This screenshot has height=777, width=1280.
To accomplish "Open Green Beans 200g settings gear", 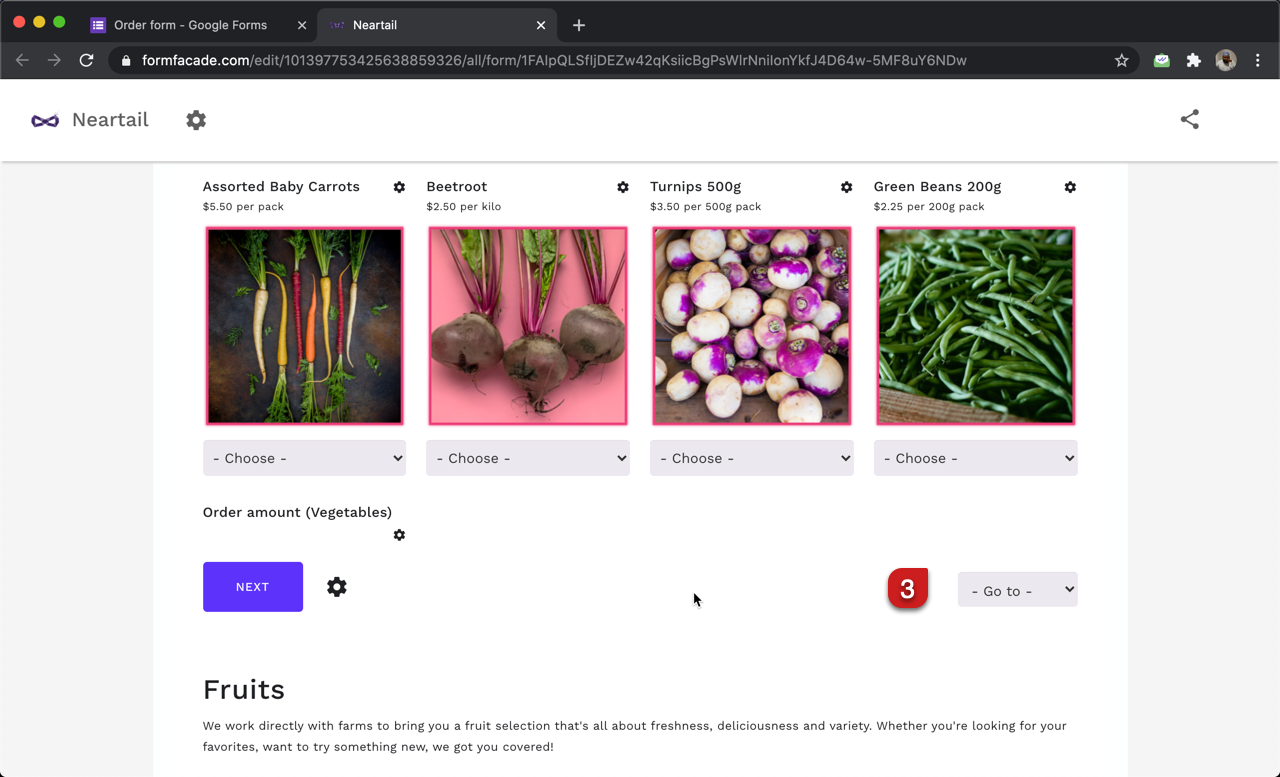I will click(1070, 187).
